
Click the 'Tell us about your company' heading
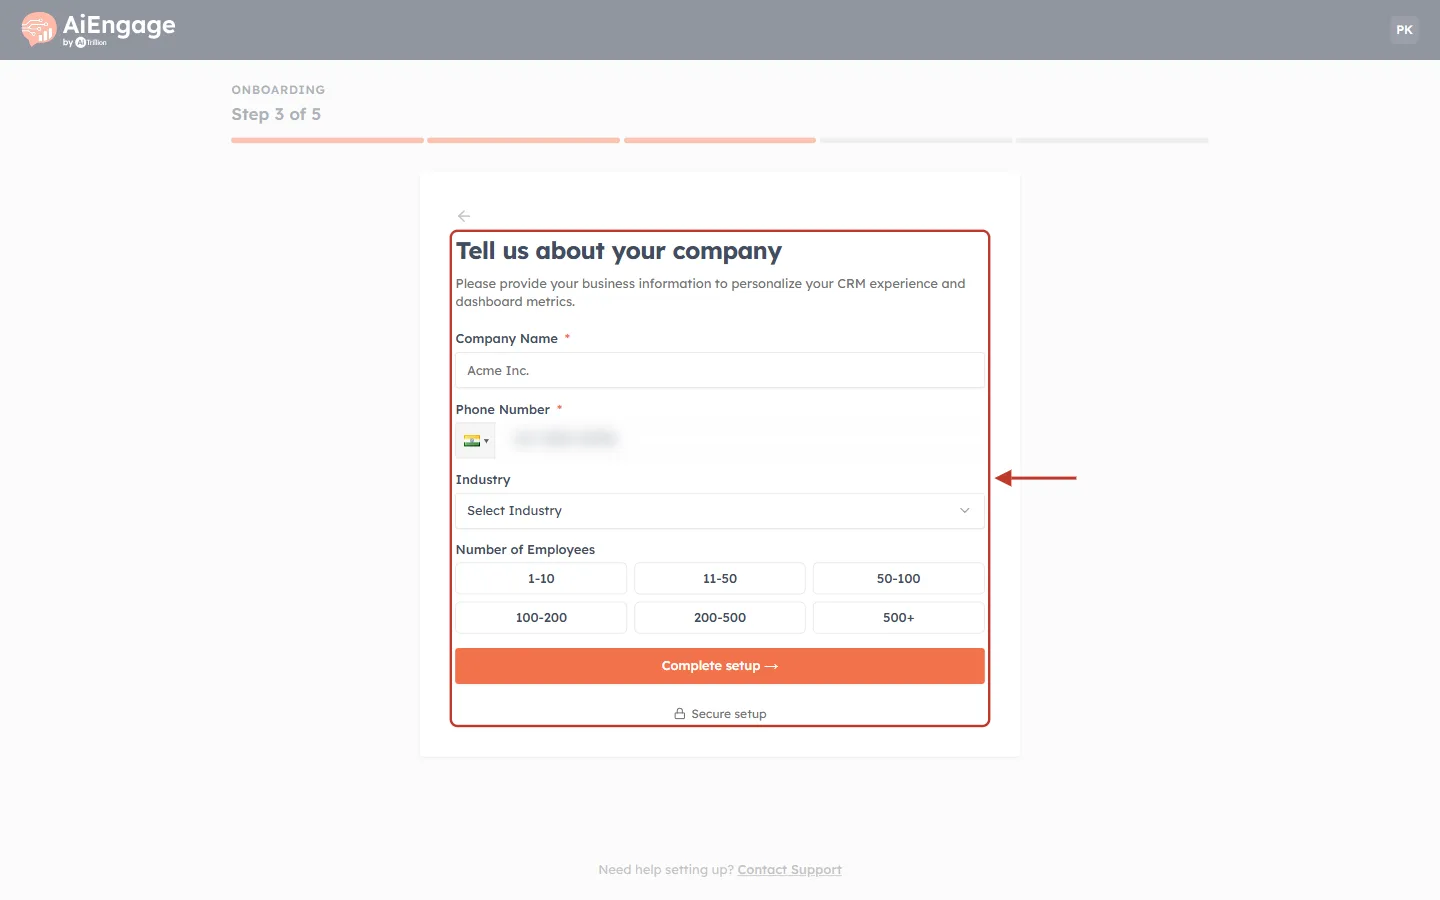coord(619,251)
